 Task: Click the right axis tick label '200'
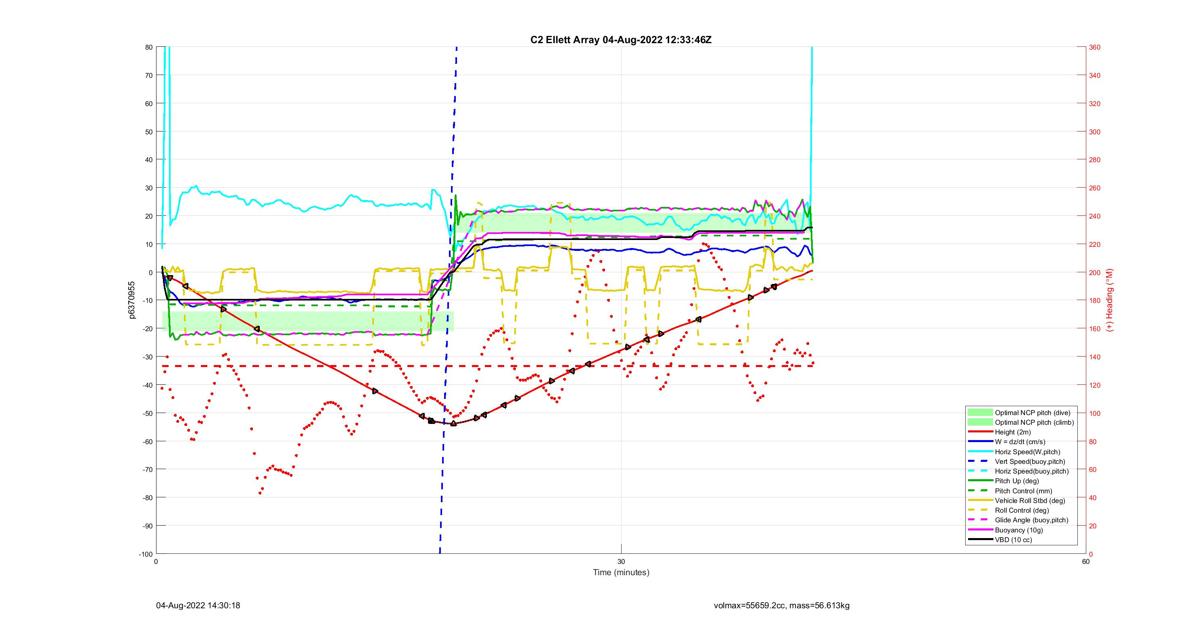[1096, 272]
